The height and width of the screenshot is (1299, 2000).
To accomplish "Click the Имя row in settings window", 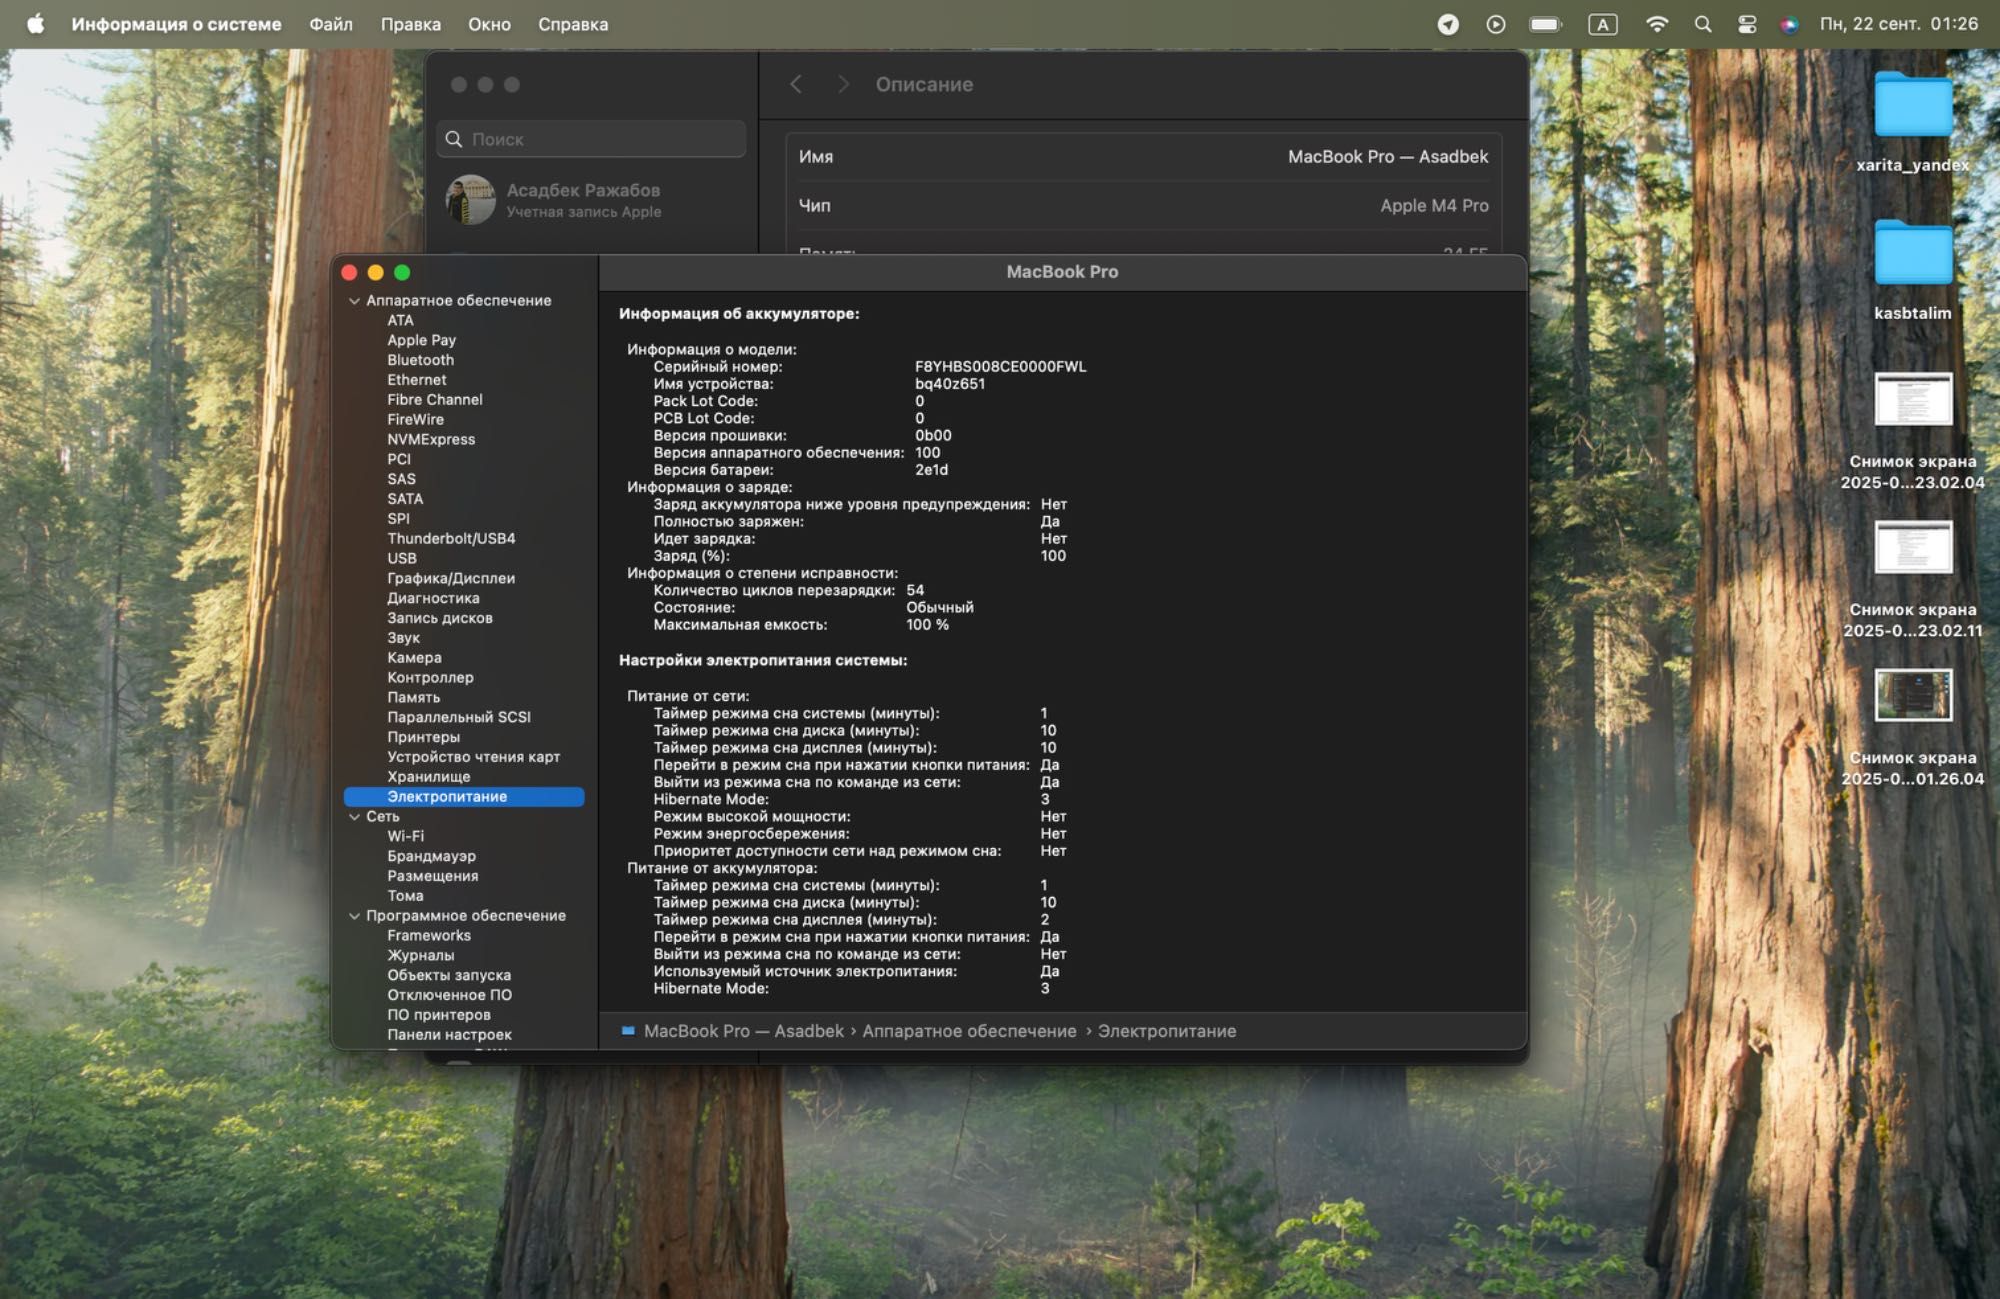I will [x=1143, y=157].
